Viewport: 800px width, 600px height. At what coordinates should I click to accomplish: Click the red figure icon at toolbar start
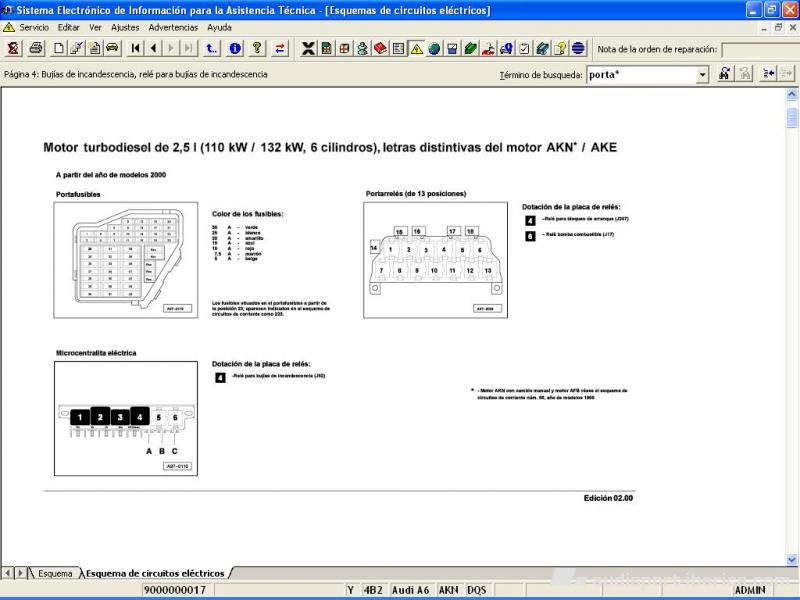[x=13, y=48]
